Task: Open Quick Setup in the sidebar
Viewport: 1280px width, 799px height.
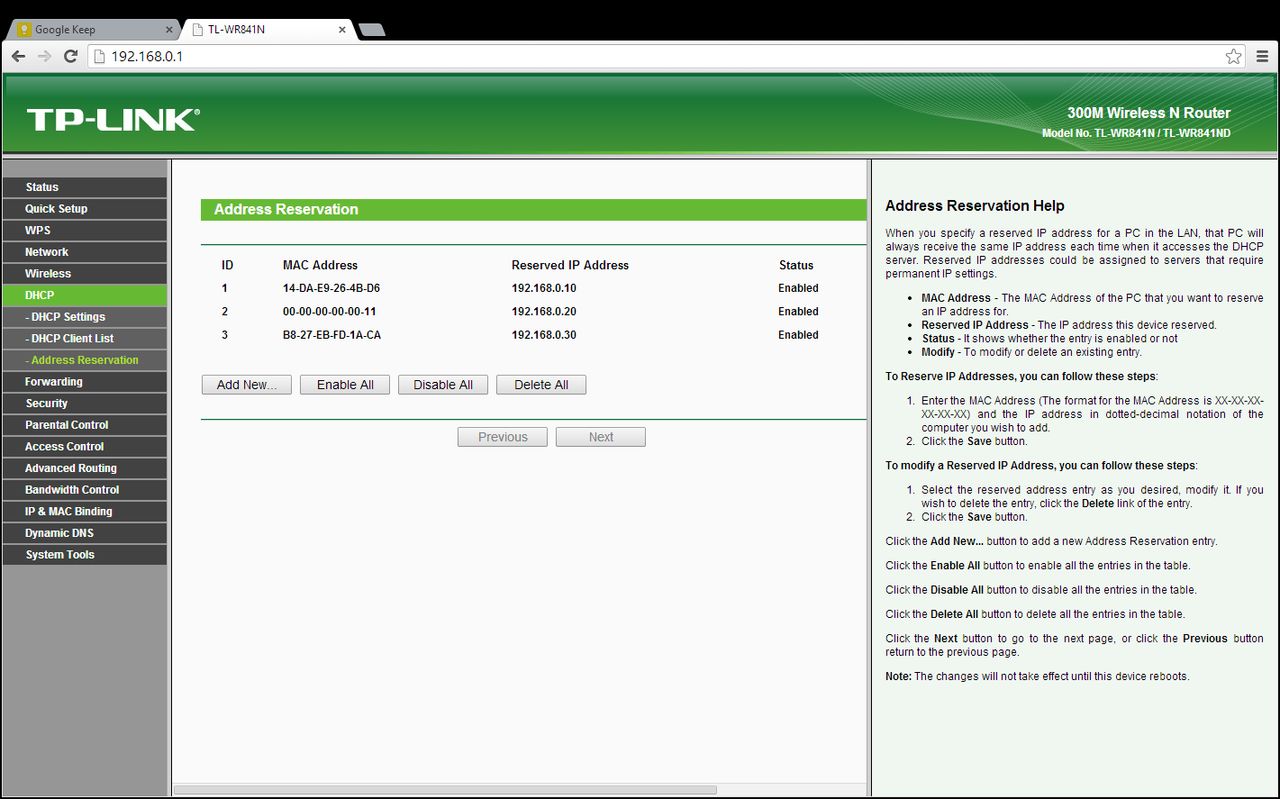Action: pyautogui.click(x=84, y=209)
